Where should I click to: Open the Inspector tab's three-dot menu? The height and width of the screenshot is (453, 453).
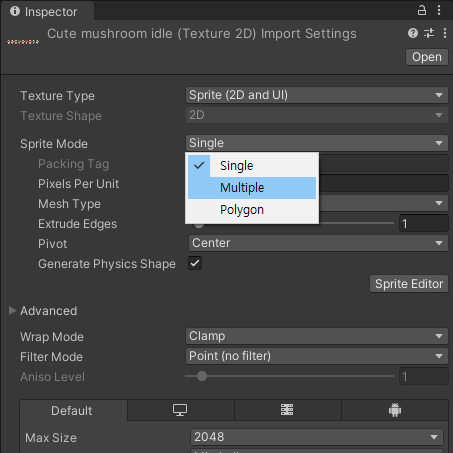point(439,11)
